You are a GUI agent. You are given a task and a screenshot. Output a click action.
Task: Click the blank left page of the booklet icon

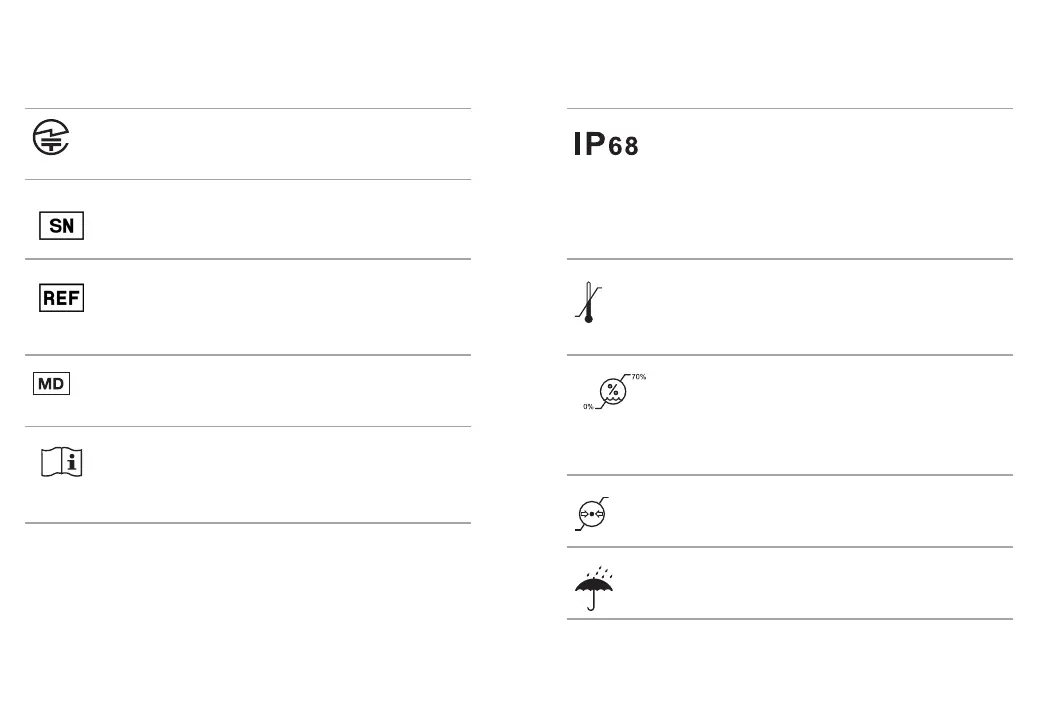point(51,462)
